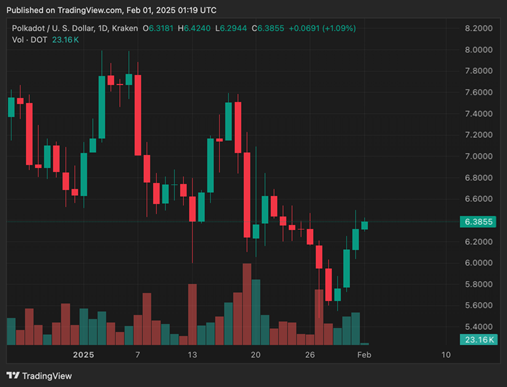Select the 8.0000 price axis label
Image resolution: width=507 pixels, height=387 pixels.
pos(479,50)
